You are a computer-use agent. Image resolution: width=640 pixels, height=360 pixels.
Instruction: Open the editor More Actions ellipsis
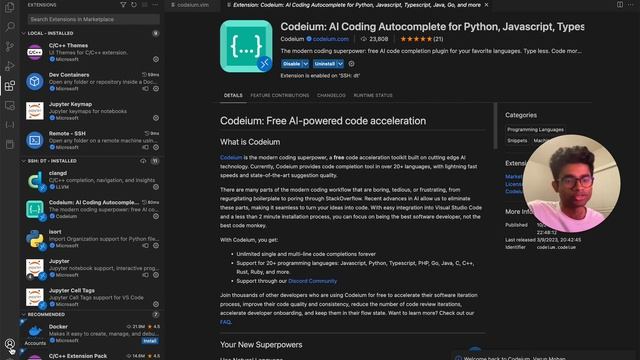pos(631,5)
